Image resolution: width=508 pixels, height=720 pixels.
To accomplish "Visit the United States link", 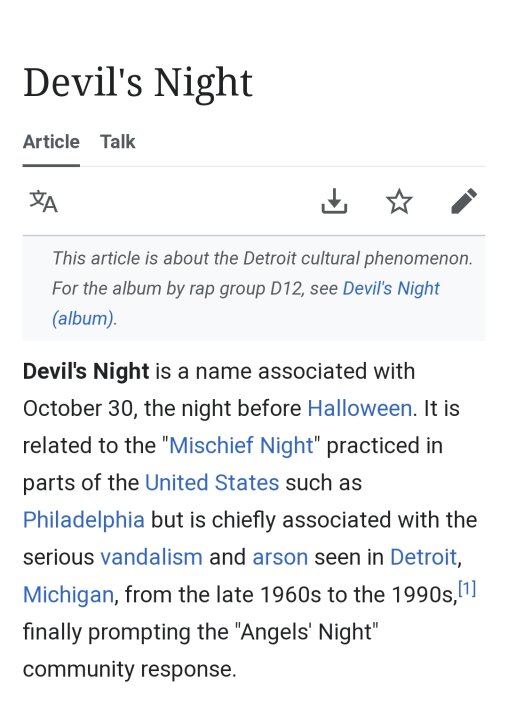I will coord(212,483).
